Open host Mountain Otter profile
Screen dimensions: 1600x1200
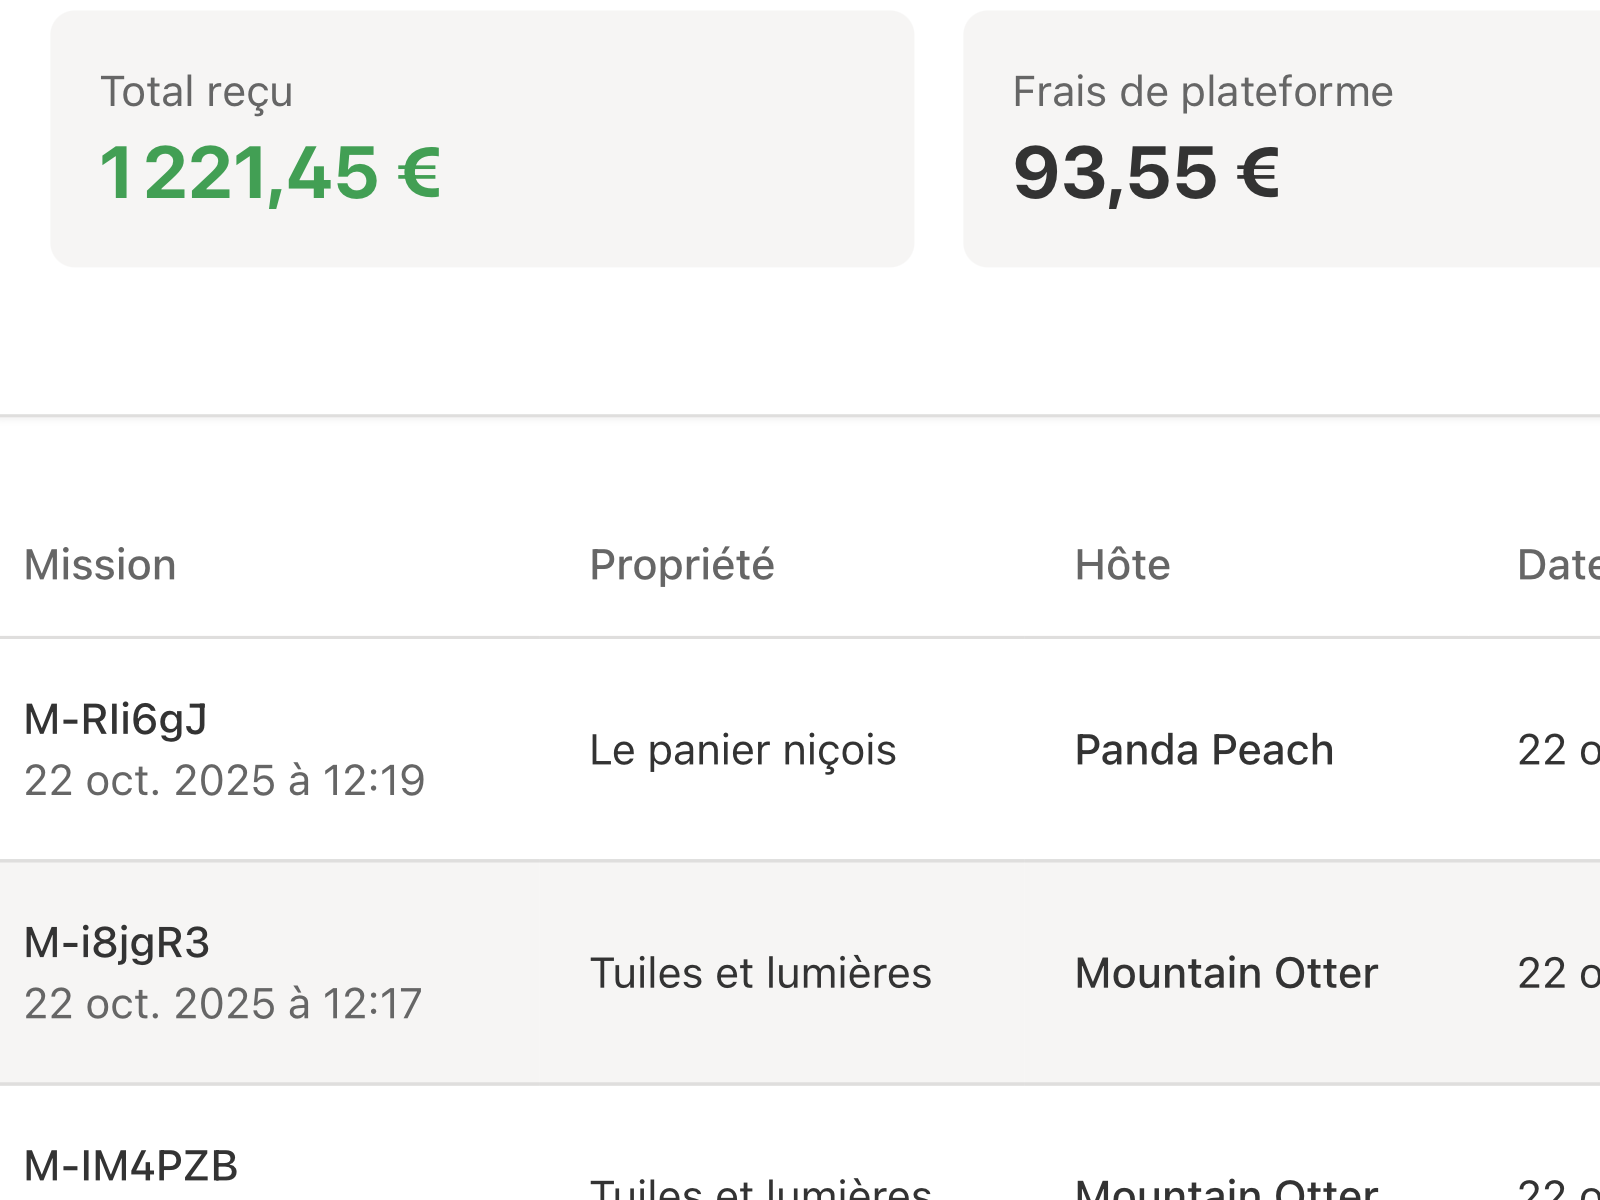1226,972
